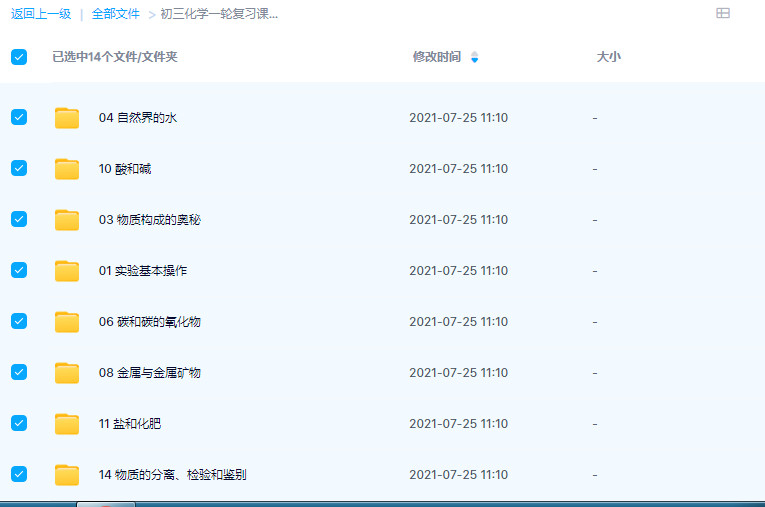Deselect the 04 自然界的水 checkbox
Image resolution: width=765 pixels, height=507 pixels.
[x=19, y=117]
